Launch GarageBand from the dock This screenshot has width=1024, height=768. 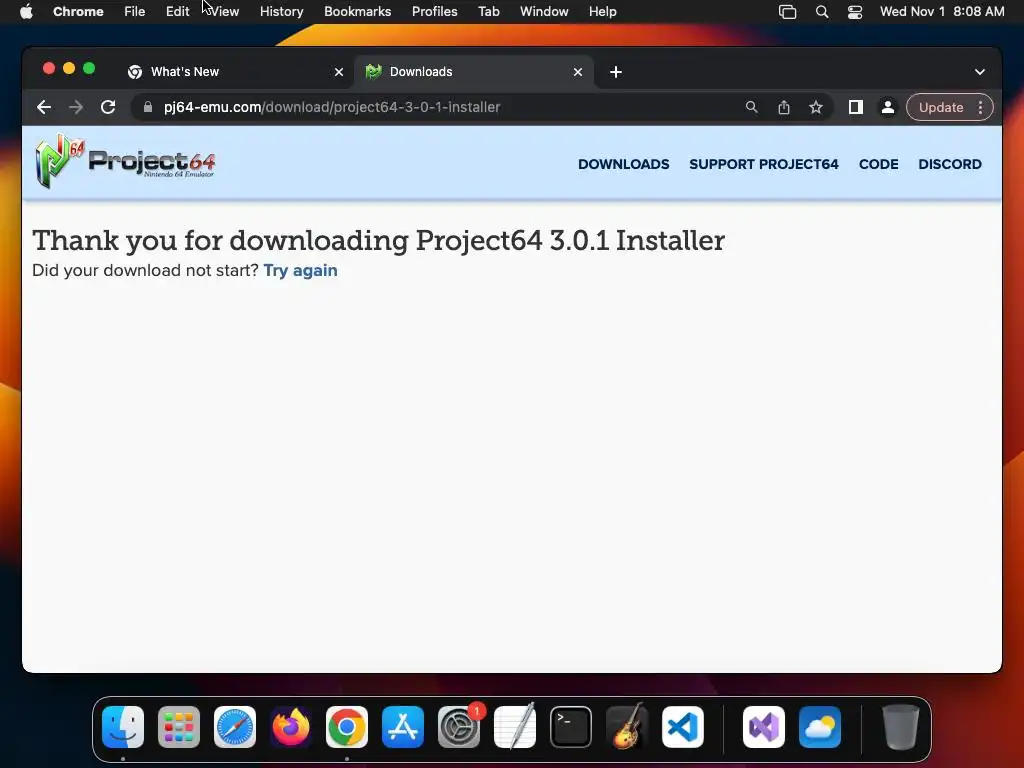click(627, 727)
